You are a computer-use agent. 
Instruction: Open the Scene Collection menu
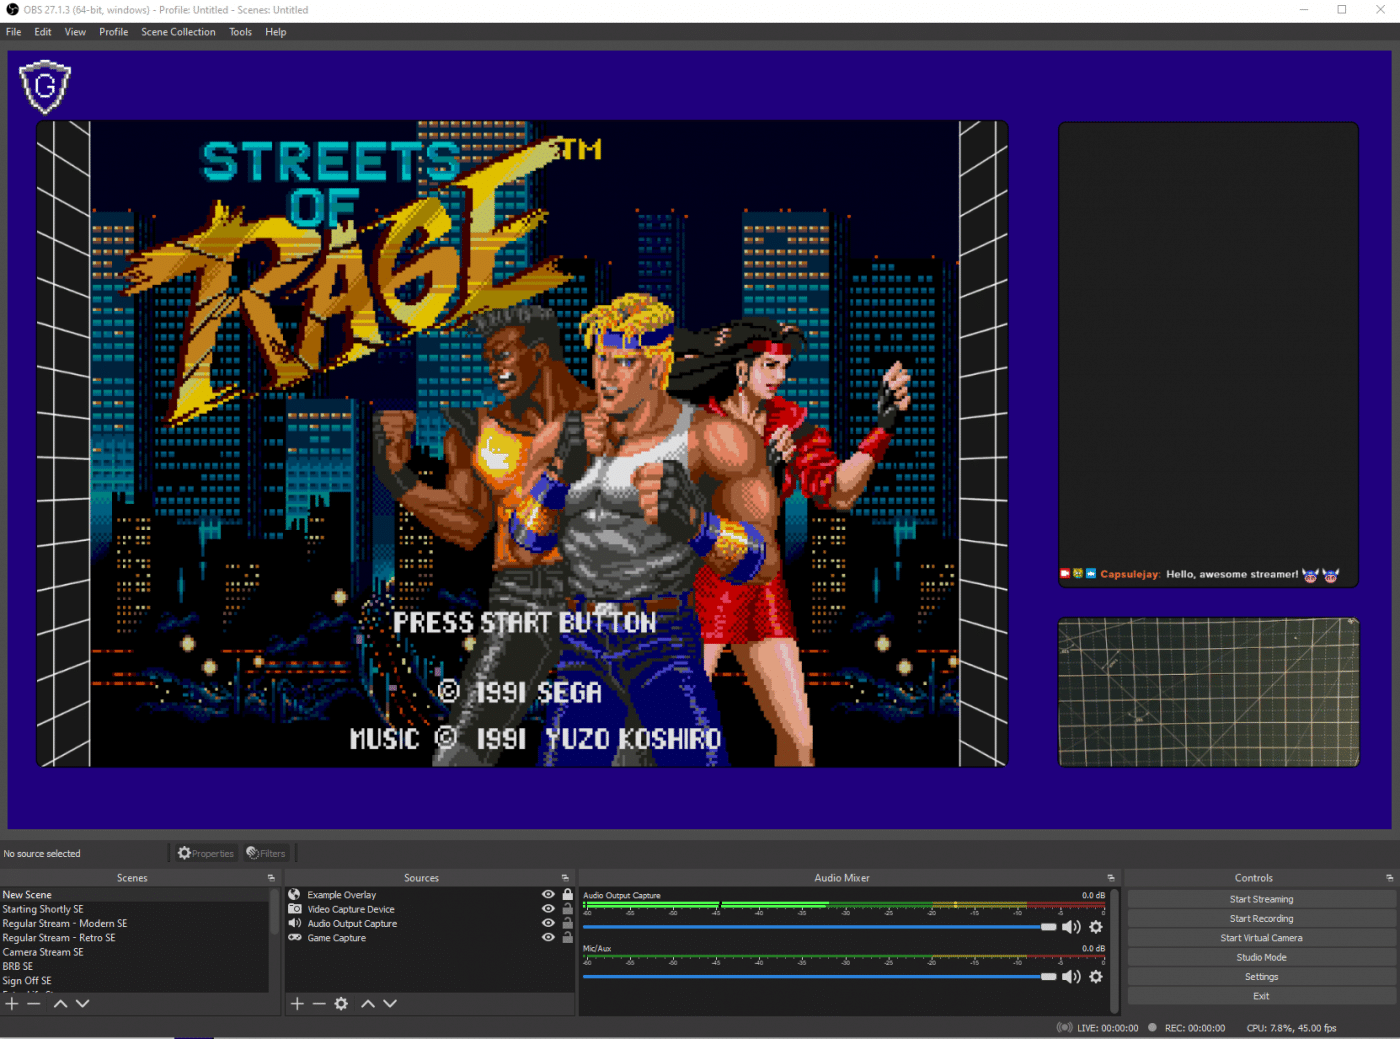point(178,32)
